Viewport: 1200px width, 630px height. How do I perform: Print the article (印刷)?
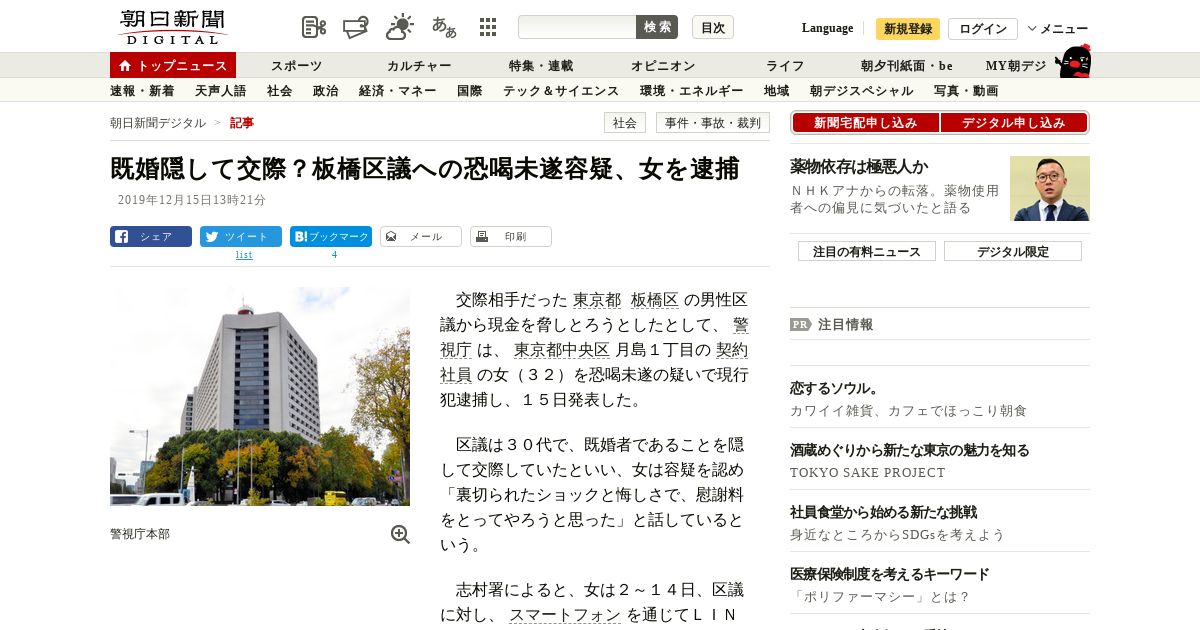(511, 237)
